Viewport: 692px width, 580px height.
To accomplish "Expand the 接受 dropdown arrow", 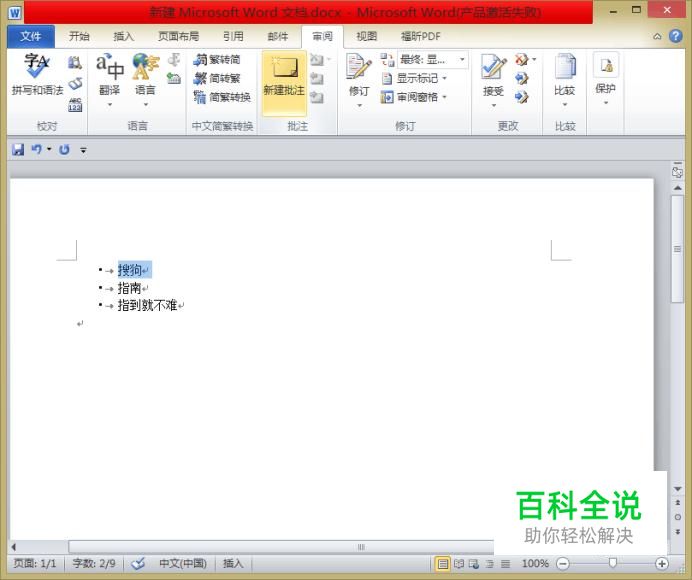I will pos(493,105).
